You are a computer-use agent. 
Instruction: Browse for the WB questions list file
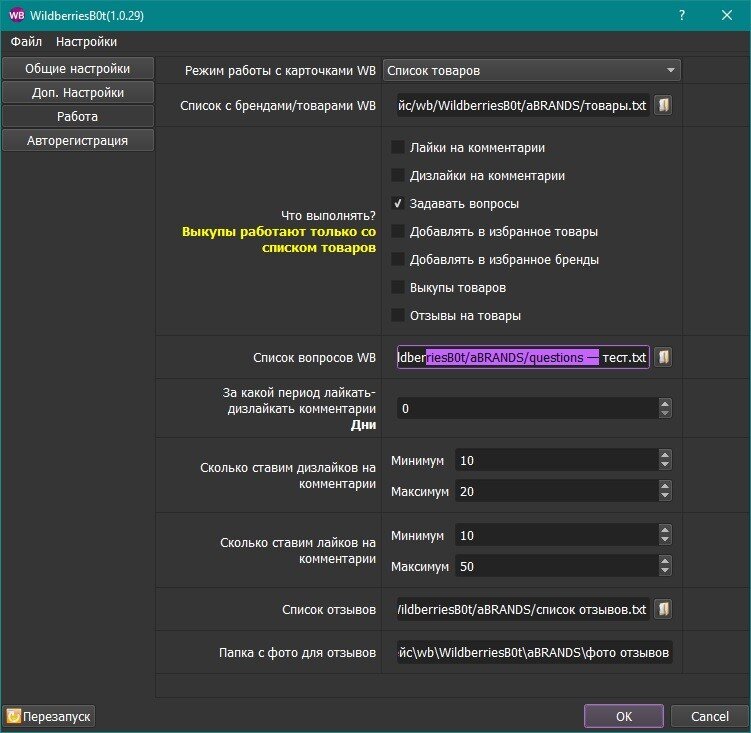tap(663, 357)
